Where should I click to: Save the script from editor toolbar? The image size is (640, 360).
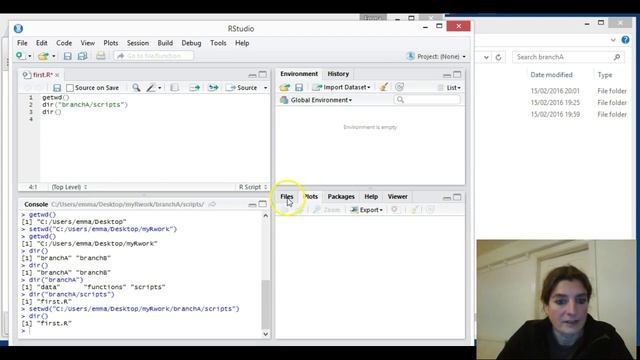click(57, 88)
